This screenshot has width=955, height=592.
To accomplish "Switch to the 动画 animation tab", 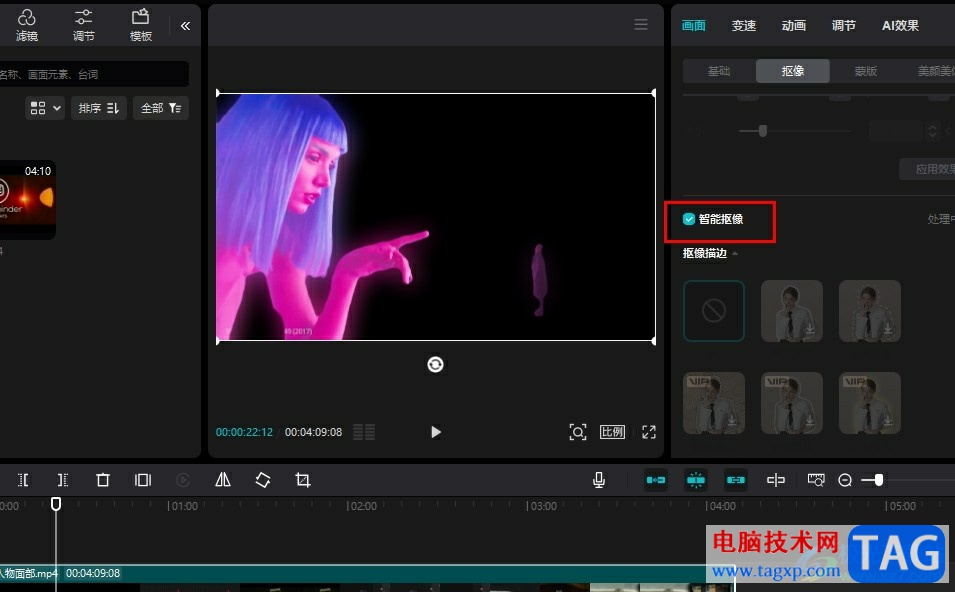I will (794, 26).
